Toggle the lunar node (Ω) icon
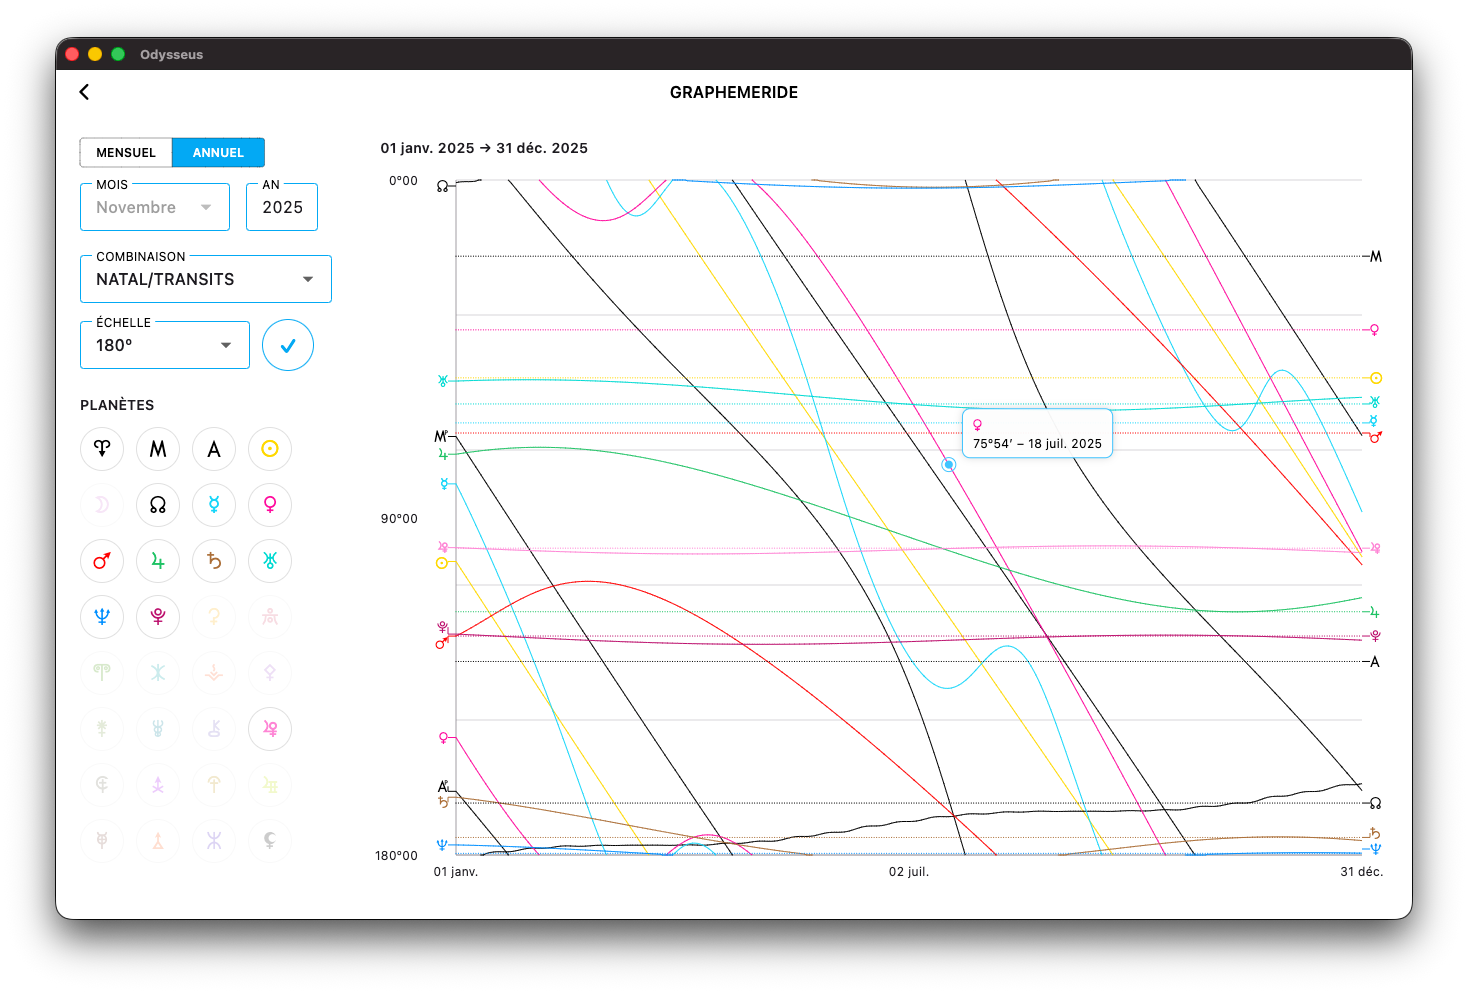The width and height of the screenshot is (1468, 993). (x=158, y=505)
